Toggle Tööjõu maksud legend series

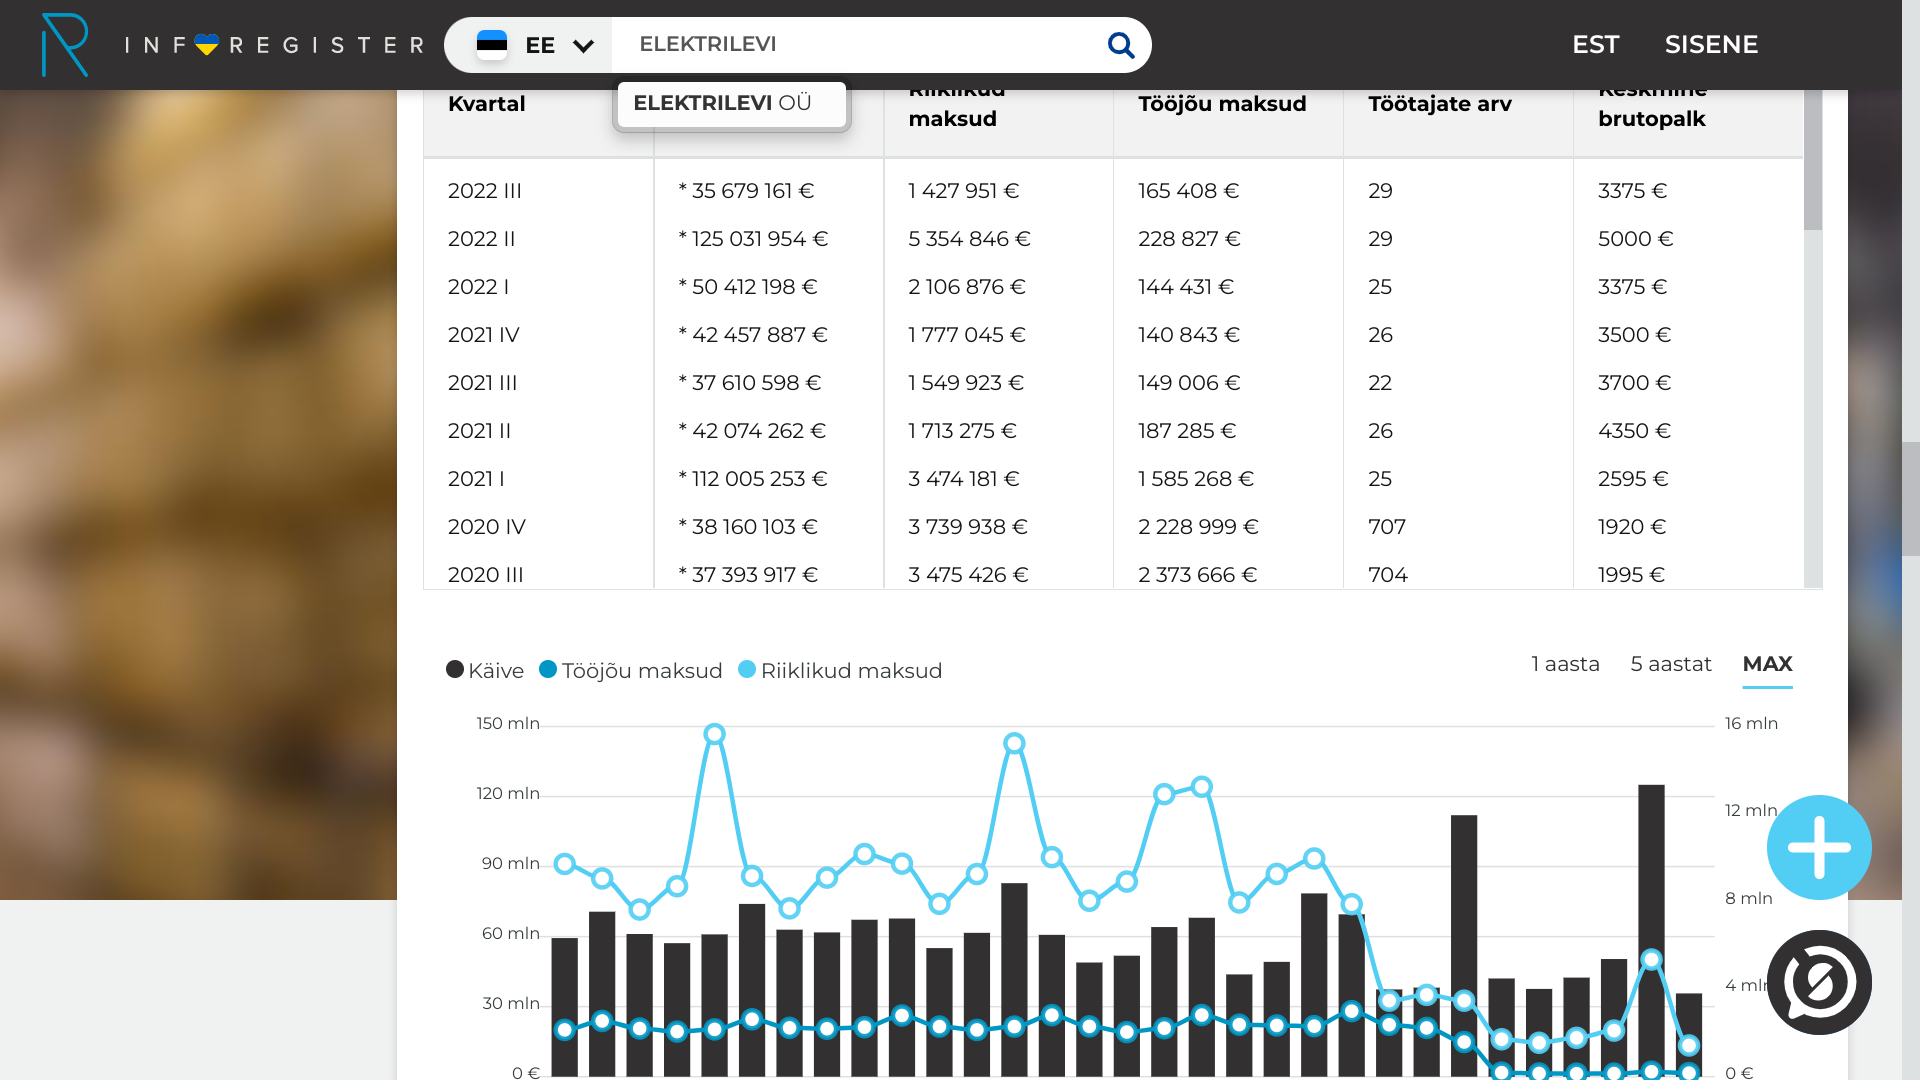[631, 670]
